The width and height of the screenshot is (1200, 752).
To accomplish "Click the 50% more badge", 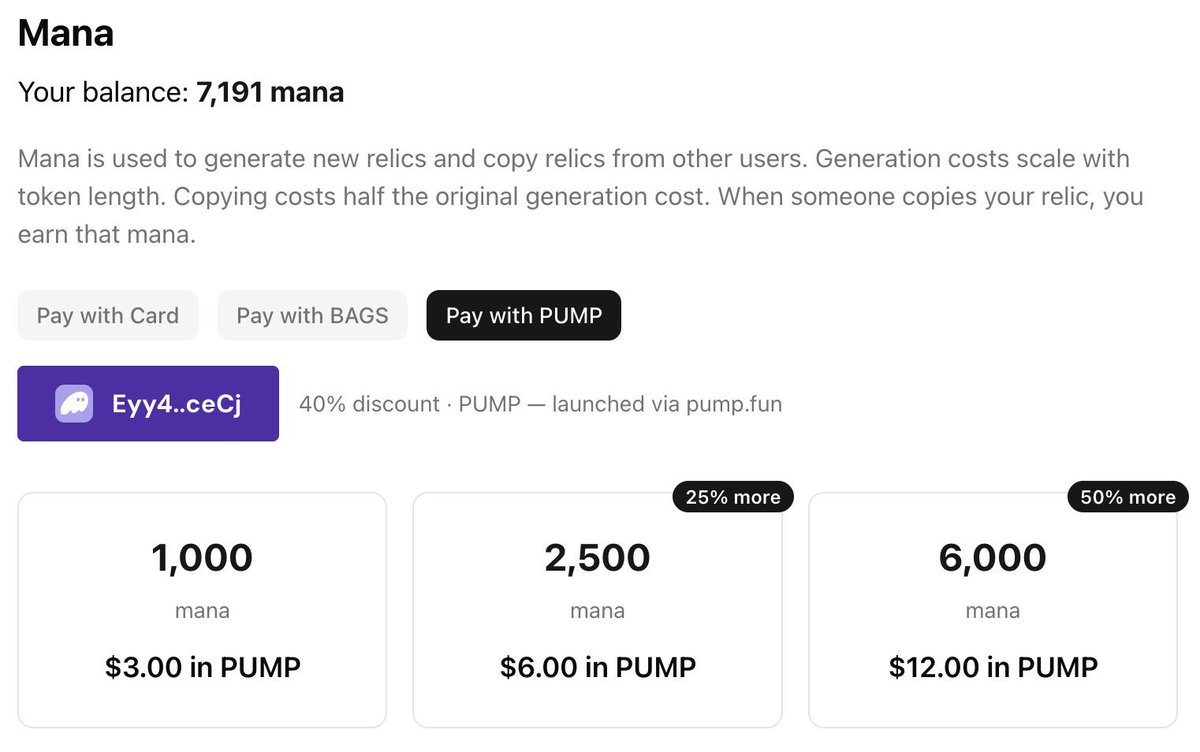I will [1128, 497].
